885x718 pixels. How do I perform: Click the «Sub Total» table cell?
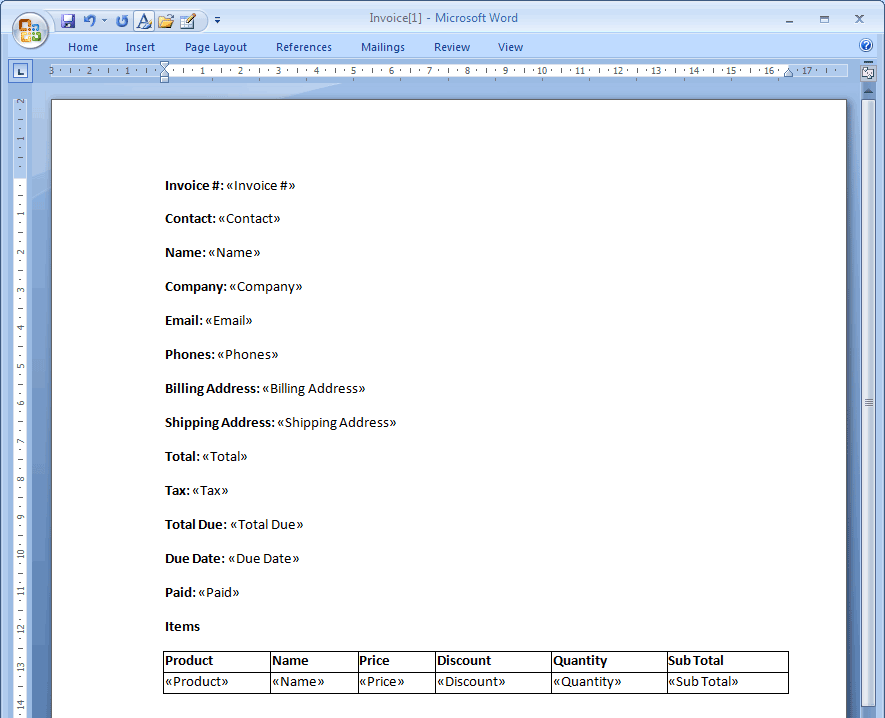coord(728,682)
